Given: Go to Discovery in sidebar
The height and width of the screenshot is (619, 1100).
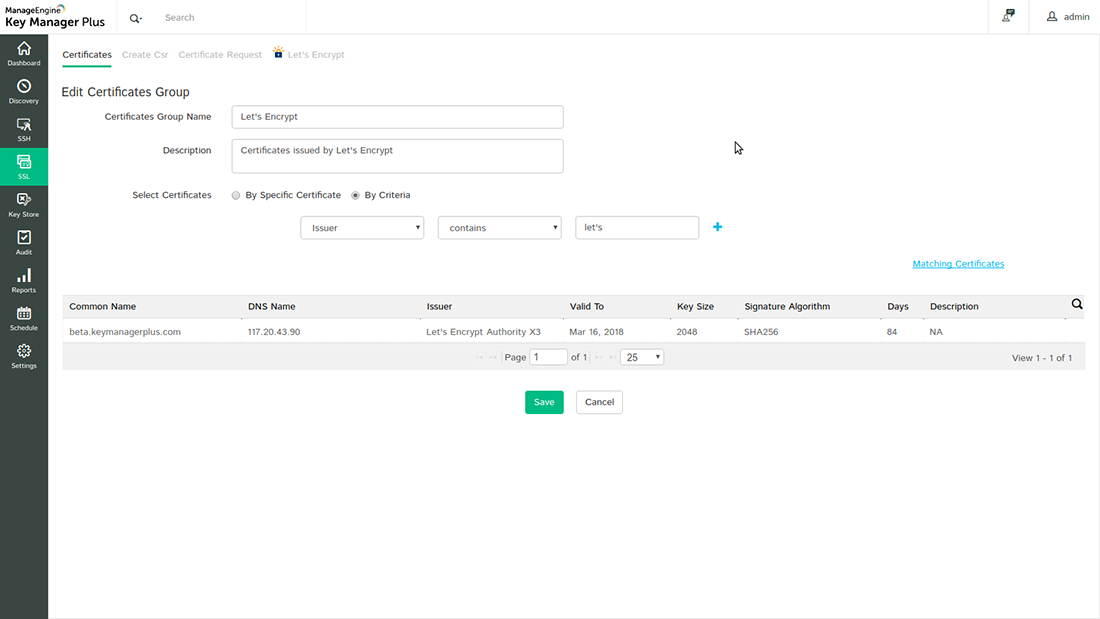Looking at the screenshot, I should (24, 87).
